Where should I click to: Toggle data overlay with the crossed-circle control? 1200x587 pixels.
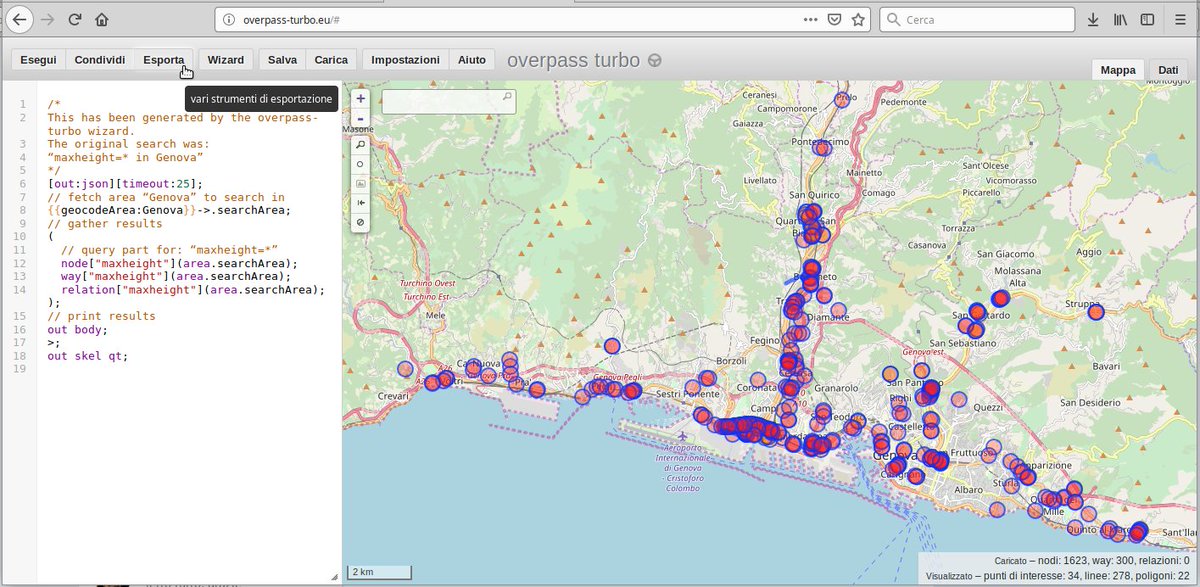(360, 221)
